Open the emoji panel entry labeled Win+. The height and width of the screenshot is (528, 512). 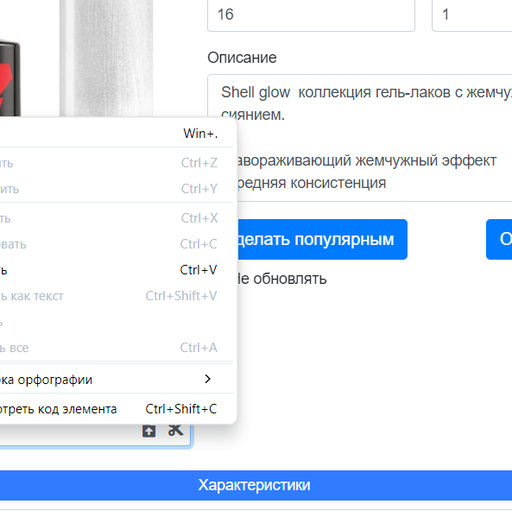[x=117, y=134]
